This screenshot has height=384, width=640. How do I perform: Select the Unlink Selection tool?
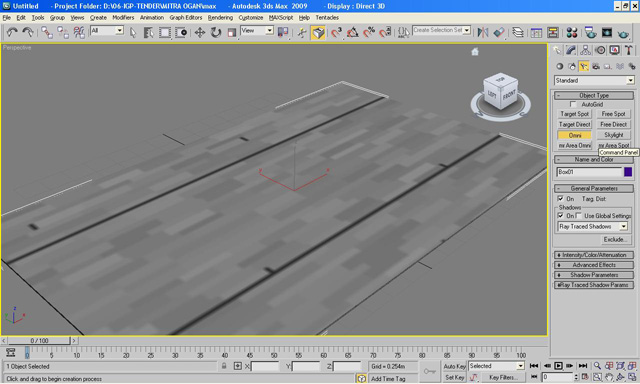[63, 32]
